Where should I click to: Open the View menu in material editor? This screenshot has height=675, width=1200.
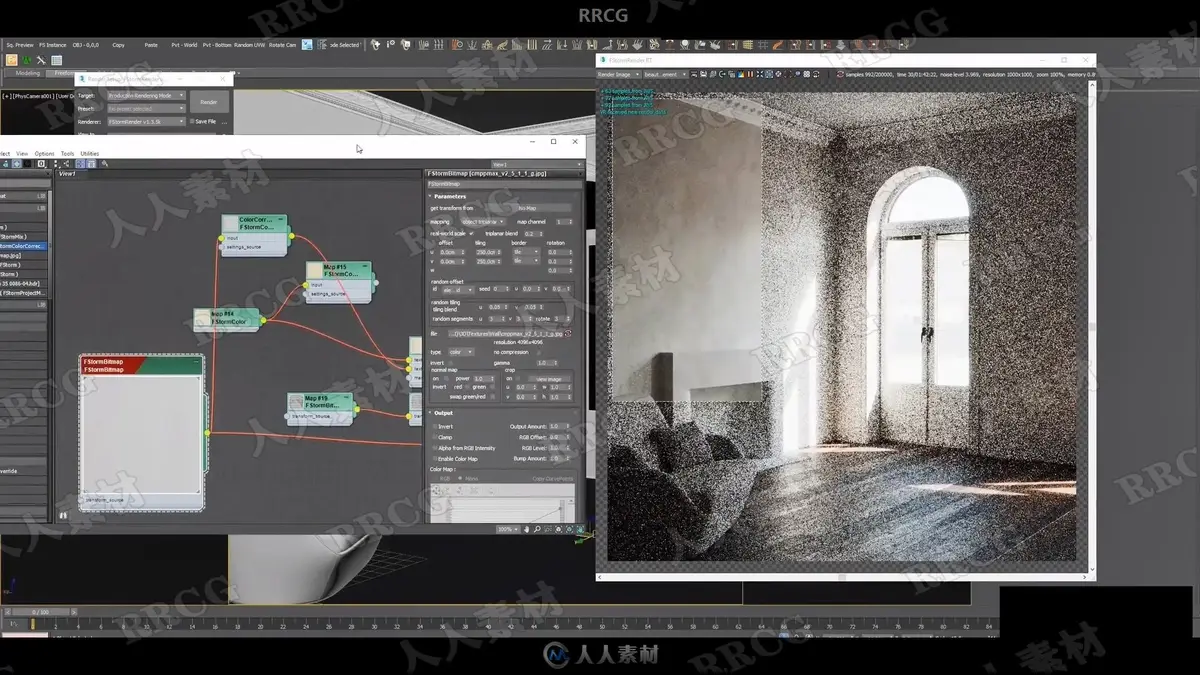click(21, 154)
